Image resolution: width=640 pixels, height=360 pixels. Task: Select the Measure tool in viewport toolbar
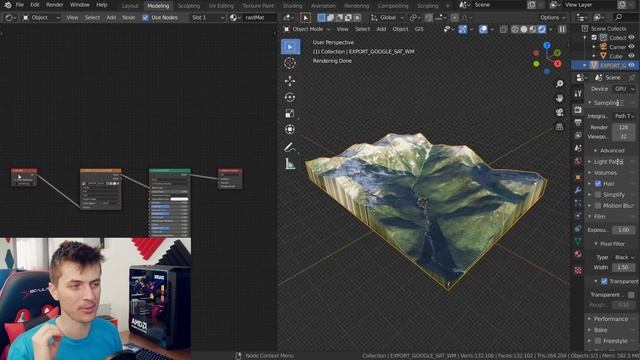[x=290, y=163]
